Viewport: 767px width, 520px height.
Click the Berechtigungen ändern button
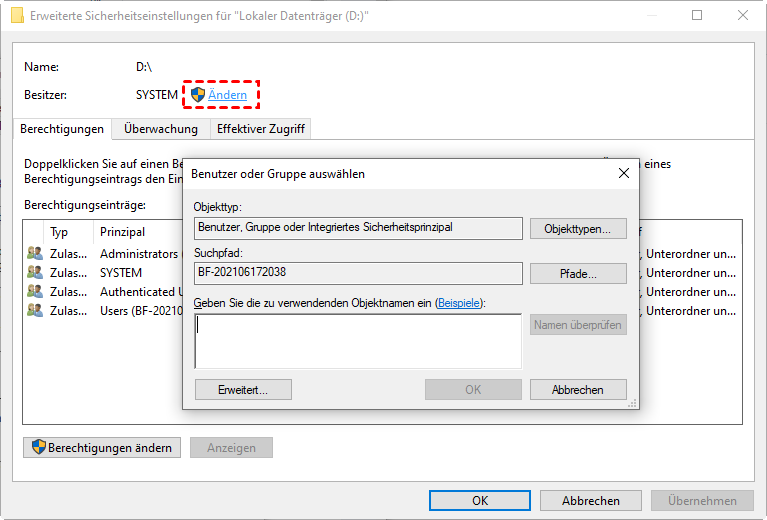point(102,448)
